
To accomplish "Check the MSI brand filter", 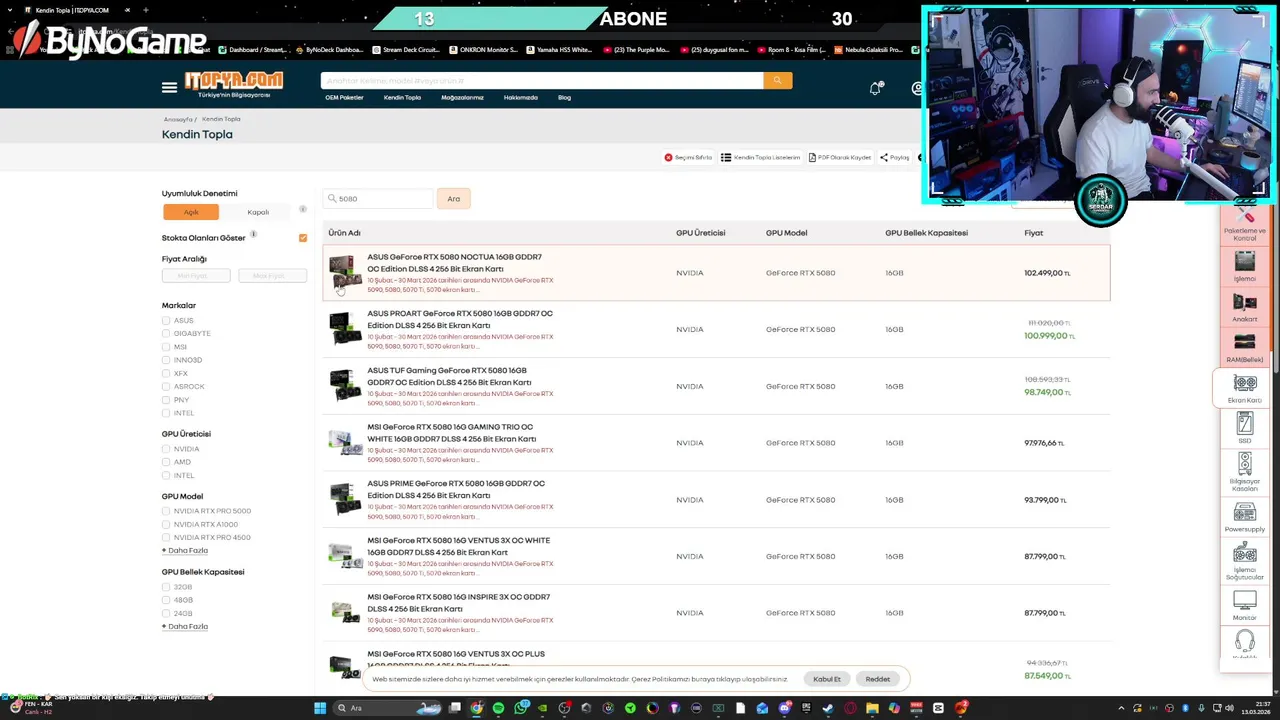I will (166, 346).
